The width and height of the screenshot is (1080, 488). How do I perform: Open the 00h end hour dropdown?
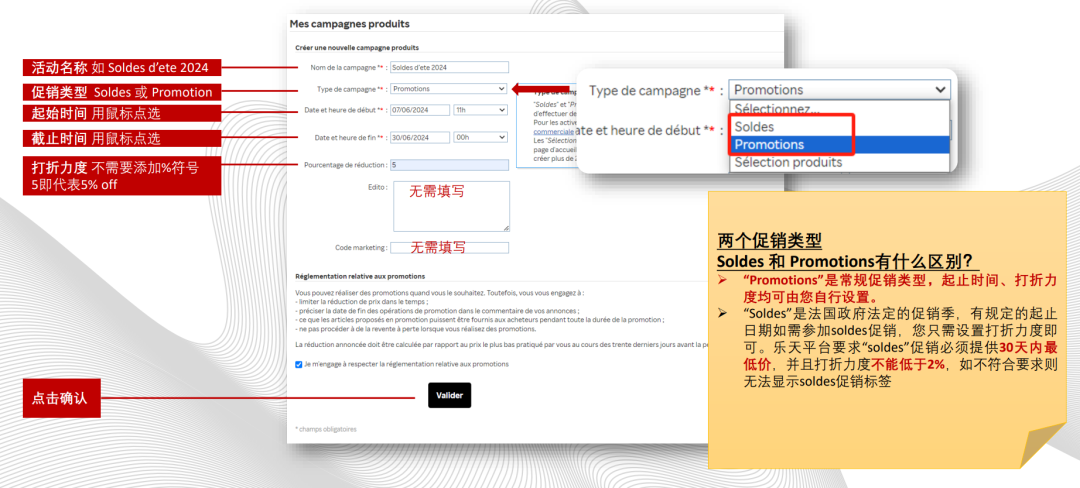coord(480,137)
